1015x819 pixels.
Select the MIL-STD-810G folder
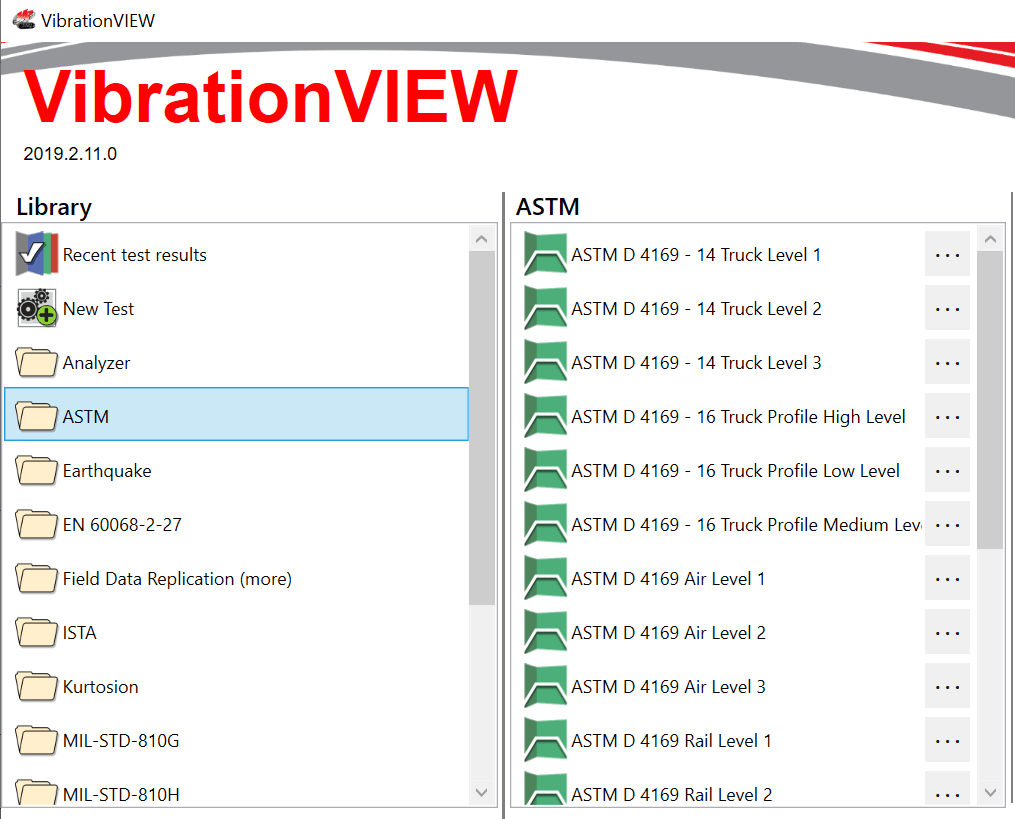coord(236,741)
